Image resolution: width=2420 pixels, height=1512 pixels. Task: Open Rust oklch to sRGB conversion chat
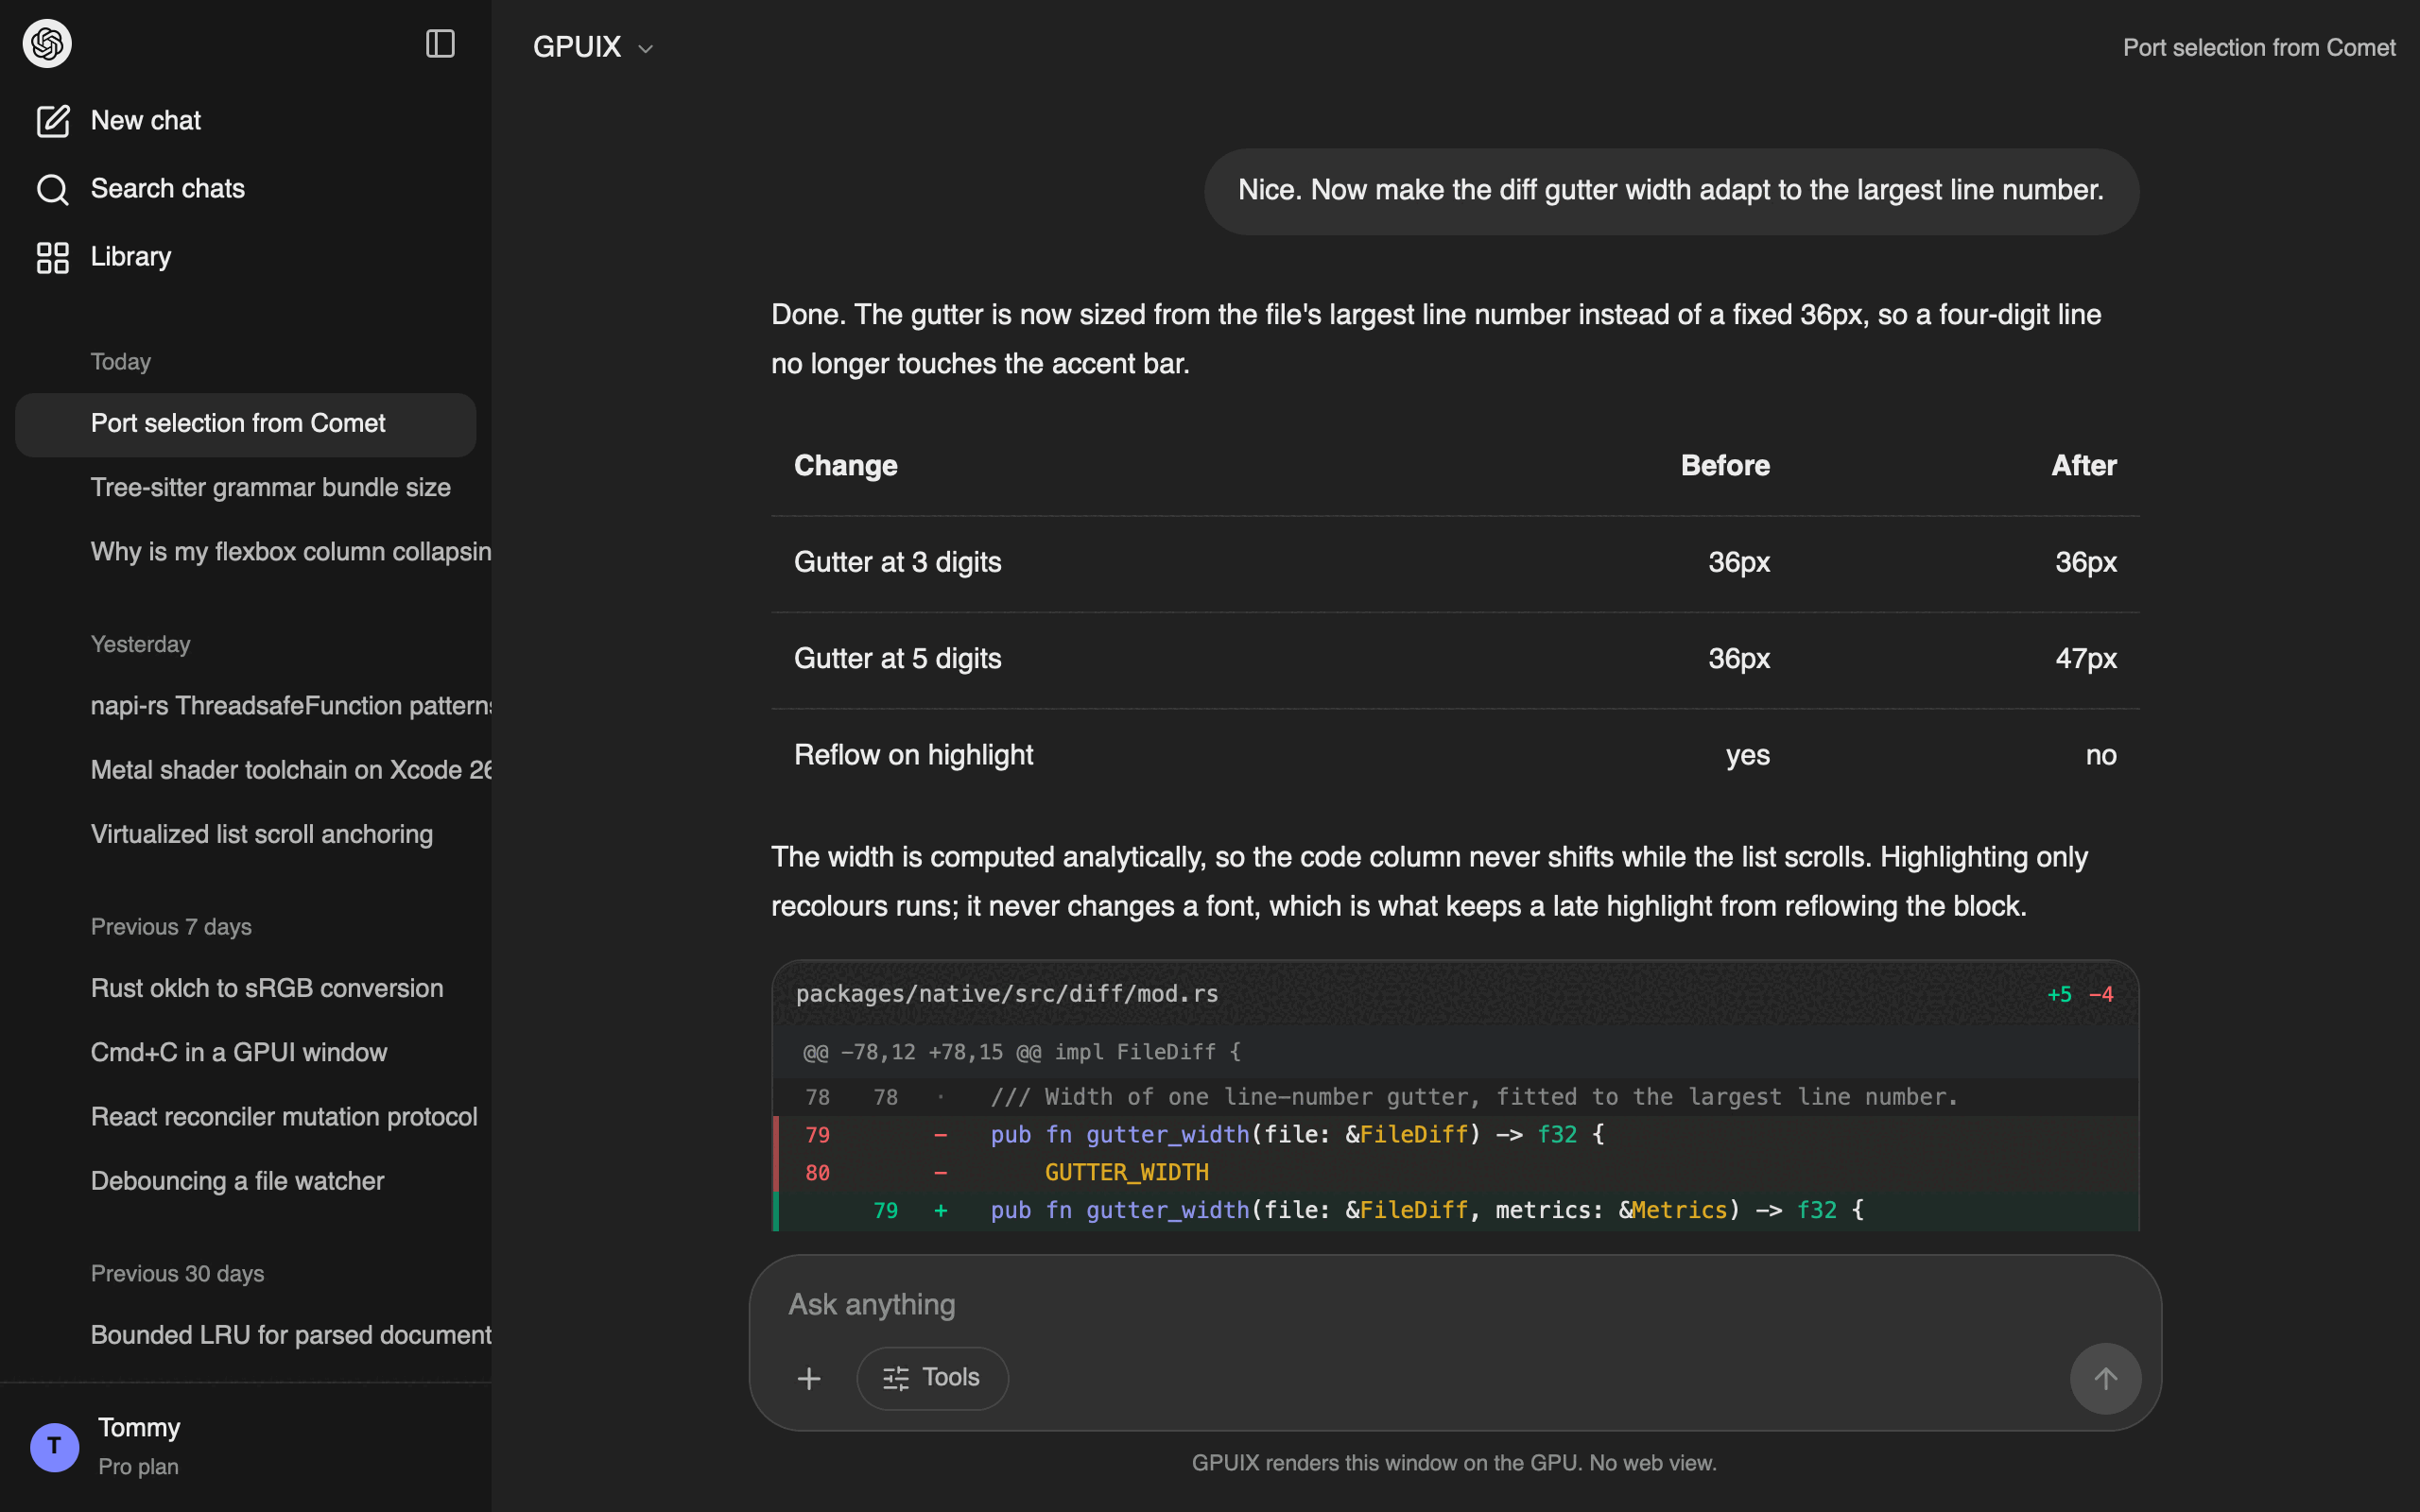click(x=246, y=988)
